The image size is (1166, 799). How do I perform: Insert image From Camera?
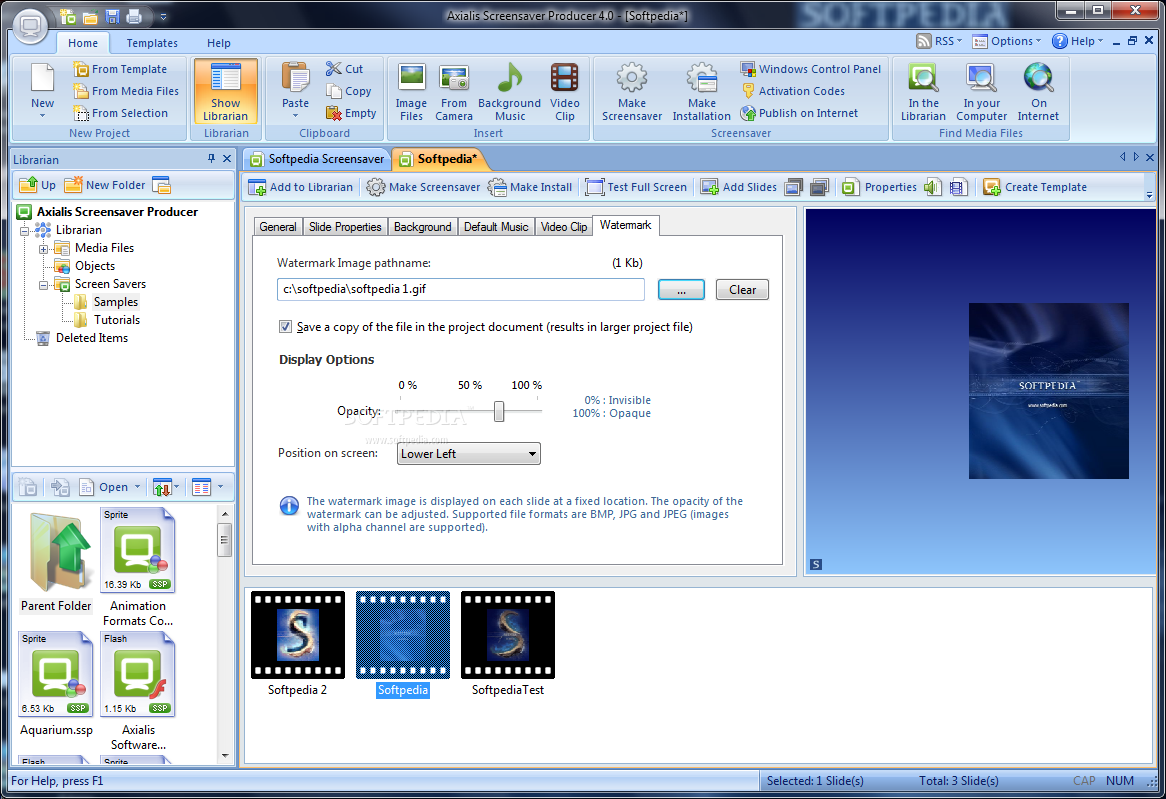pyautogui.click(x=454, y=92)
